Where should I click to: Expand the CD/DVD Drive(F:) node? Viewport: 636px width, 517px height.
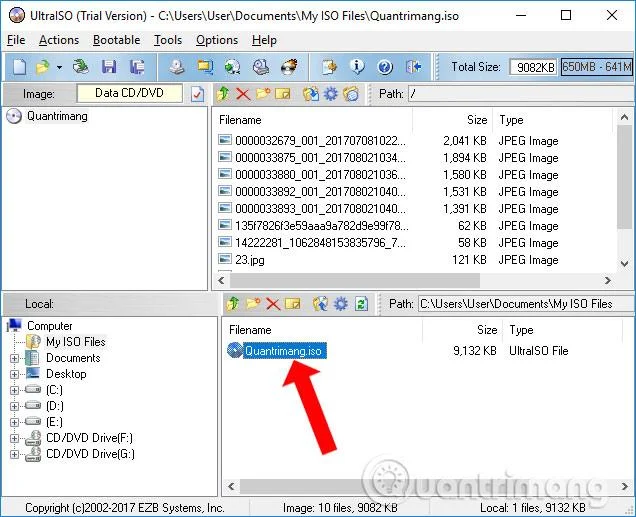coord(14,438)
